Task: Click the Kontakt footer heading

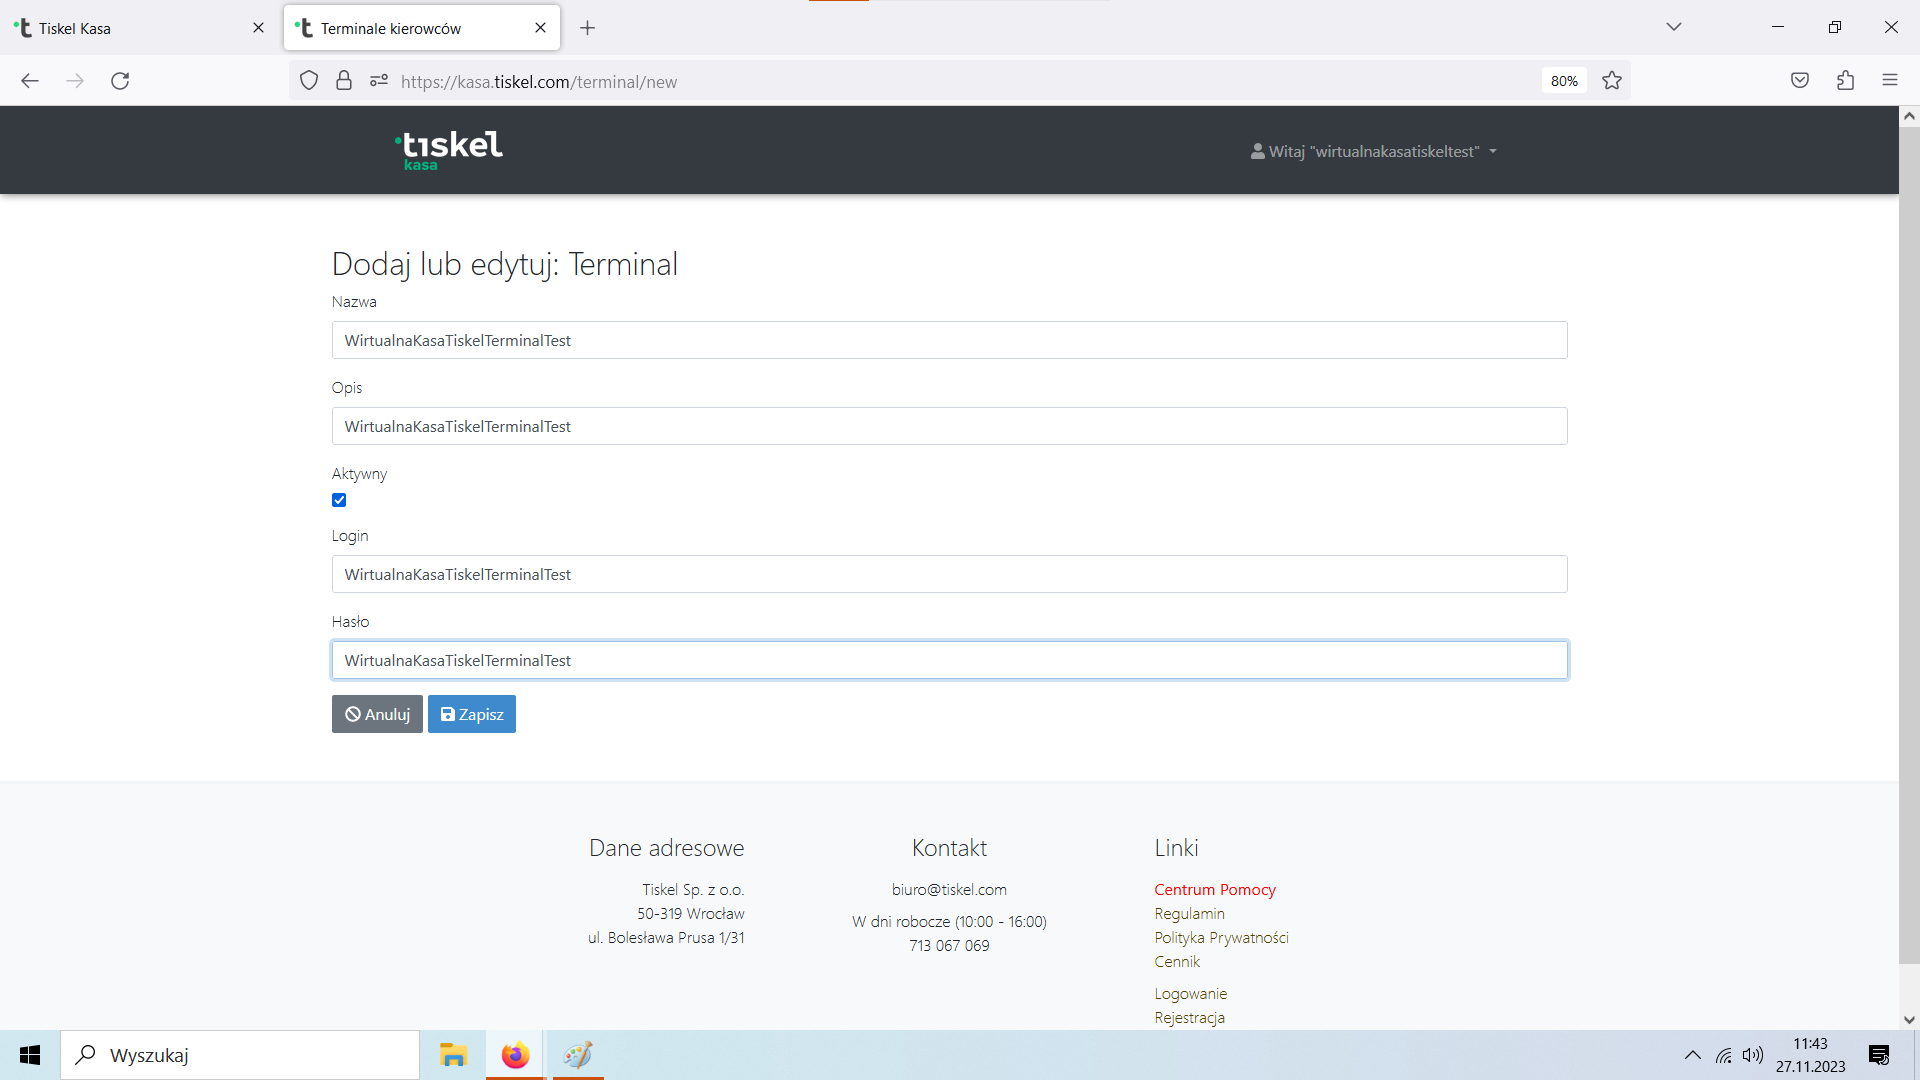Action: click(949, 848)
